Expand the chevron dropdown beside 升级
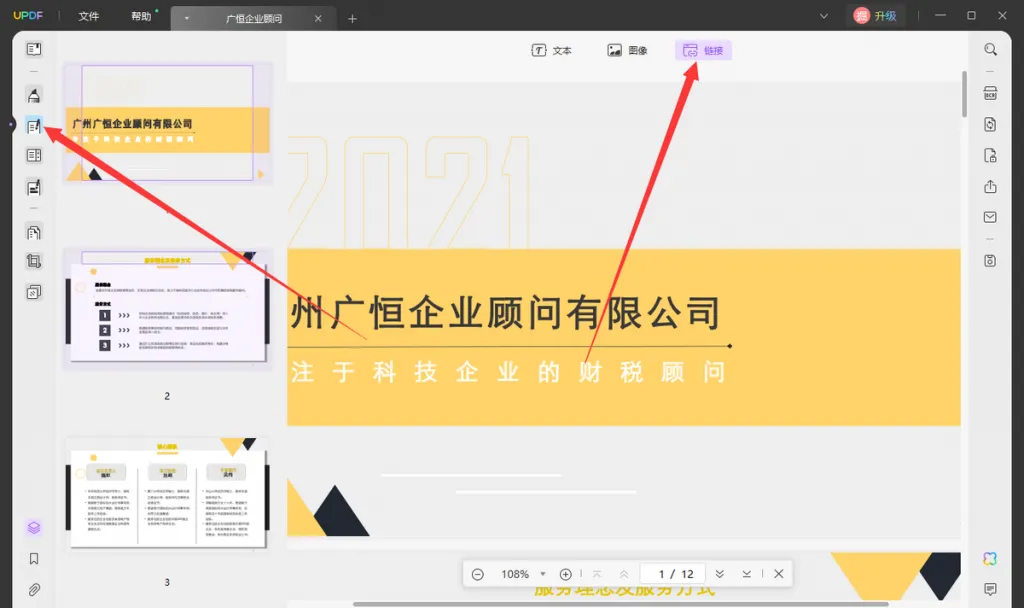This screenshot has height=608, width=1024. 824,16
